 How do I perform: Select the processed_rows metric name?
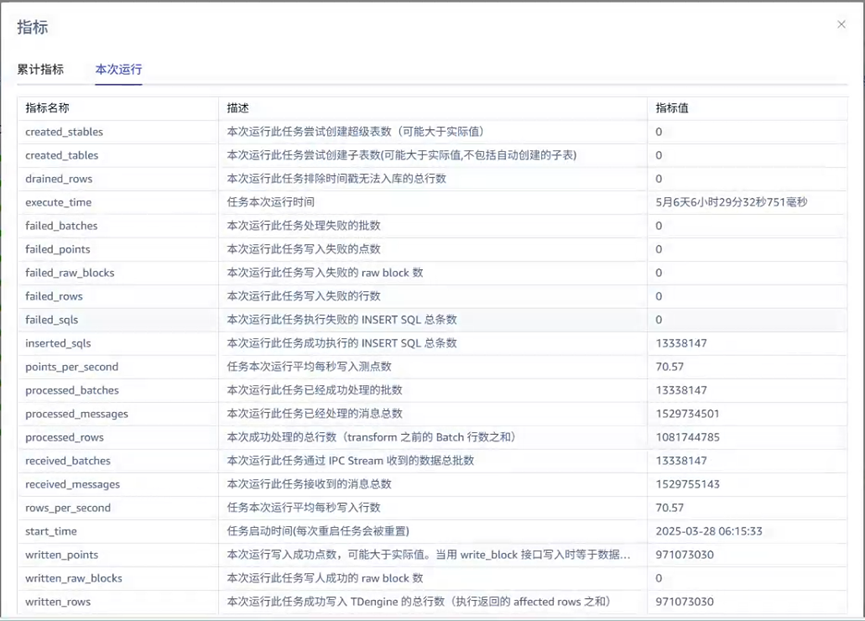[64, 437]
